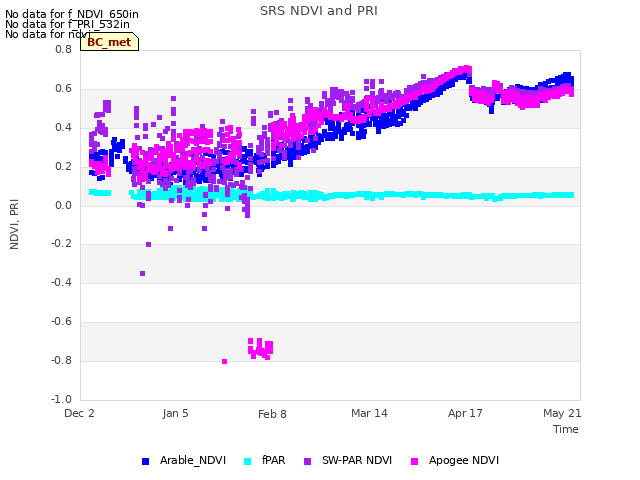The height and width of the screenshot is (480, 640).
Task: Click the 0.6 y-axis tick label
Action: tap(63, 89)
